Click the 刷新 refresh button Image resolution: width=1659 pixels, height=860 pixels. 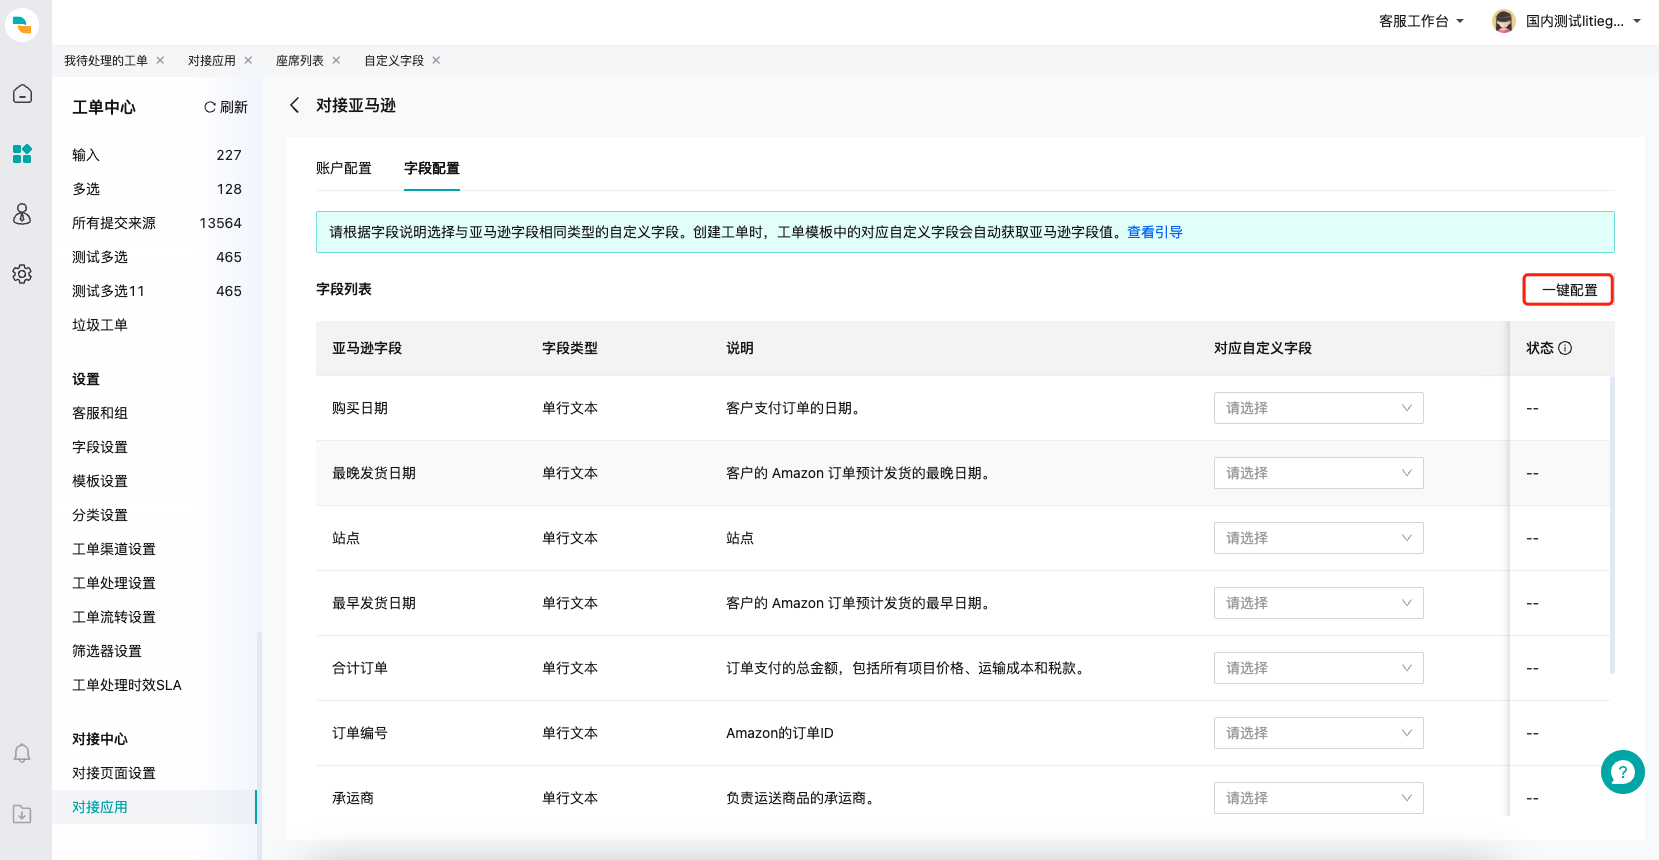tap(226, 107)
